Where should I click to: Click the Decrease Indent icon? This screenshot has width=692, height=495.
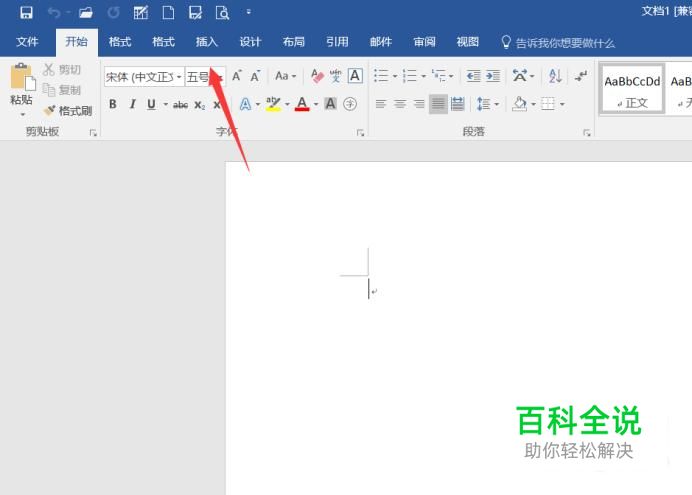pyautogui.click(x=474, y=76)
